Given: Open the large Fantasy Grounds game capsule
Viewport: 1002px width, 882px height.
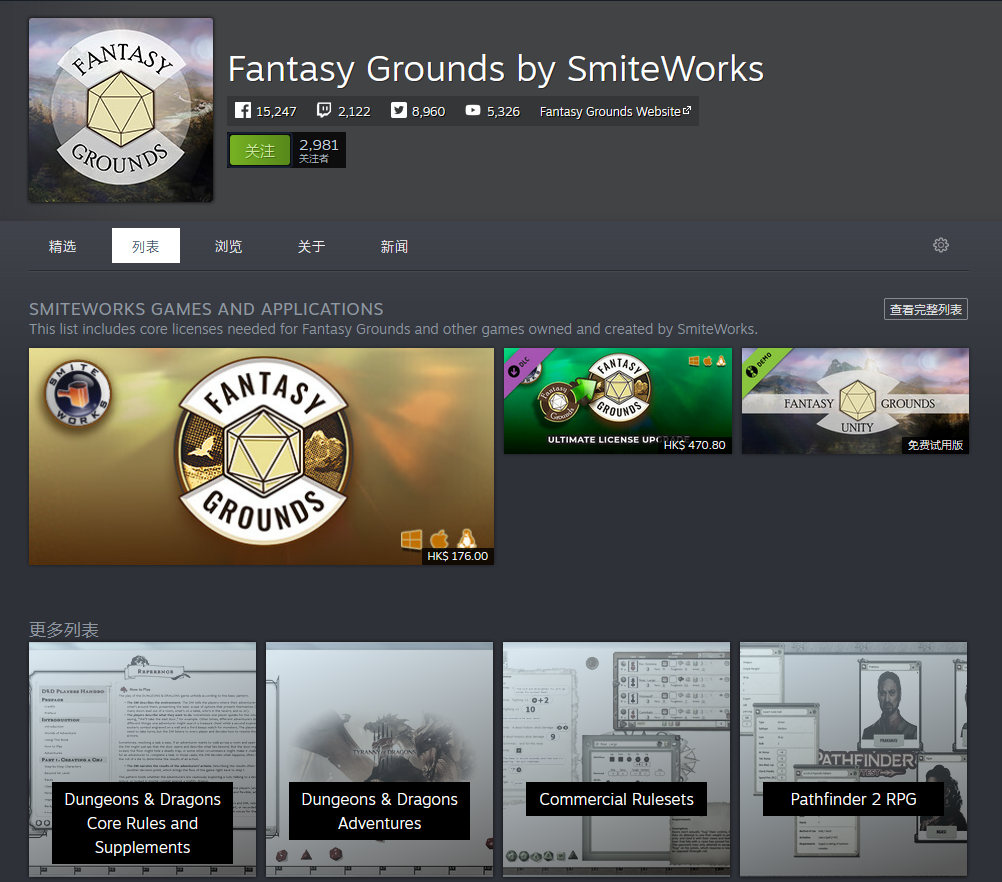Looking at the screenshot, I should coord(261,456).
